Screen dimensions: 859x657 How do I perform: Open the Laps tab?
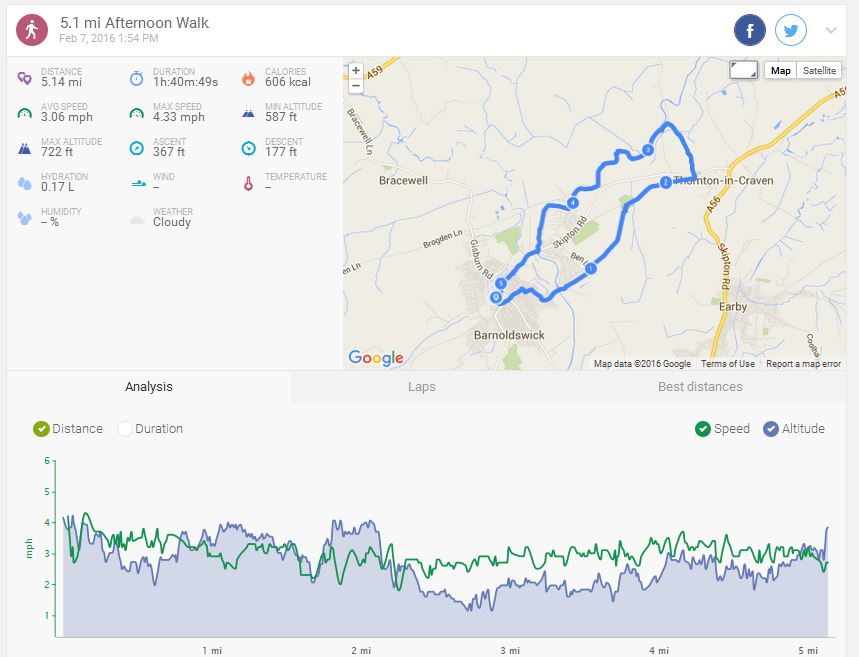point(421,387)
